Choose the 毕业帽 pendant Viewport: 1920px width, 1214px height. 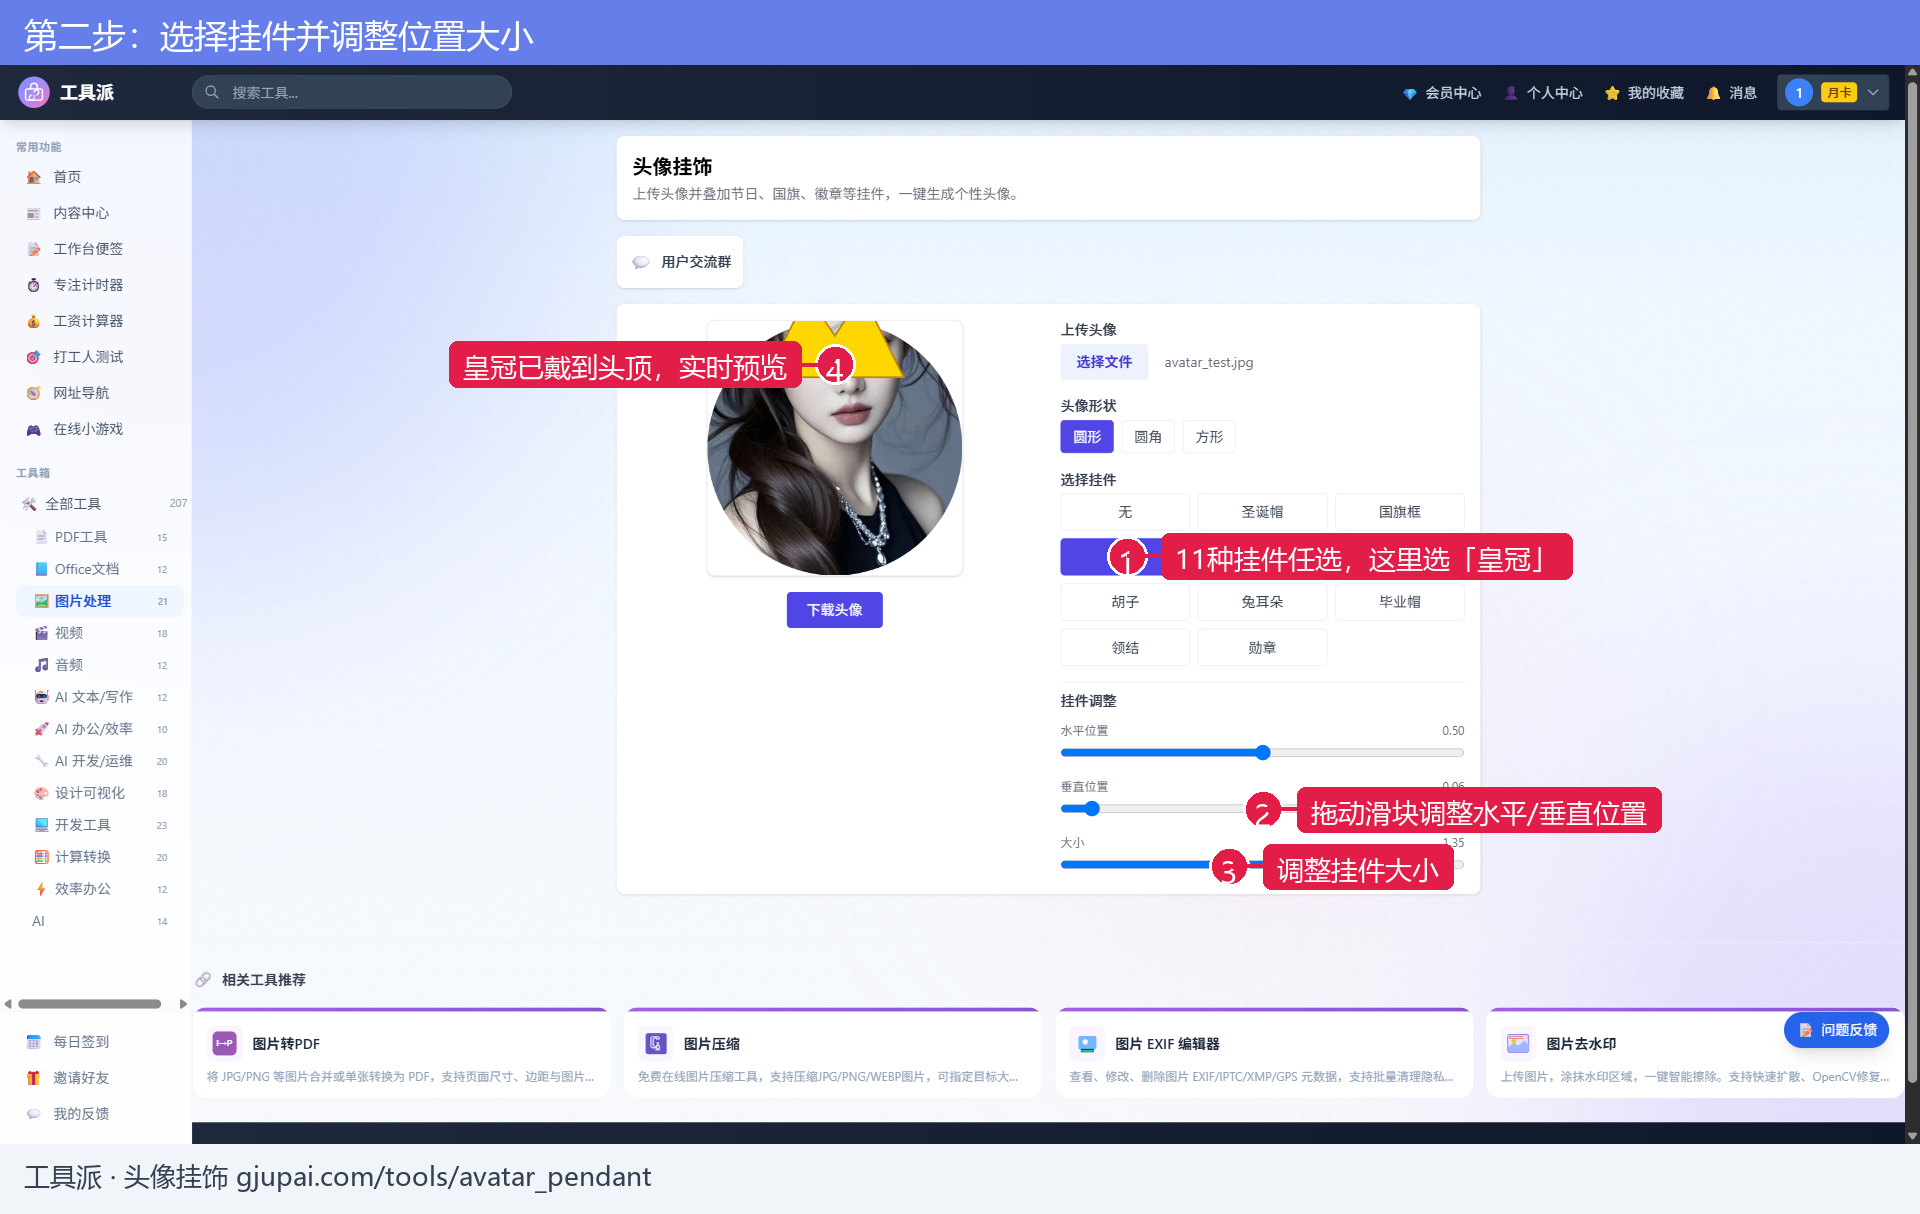[x=1400, y=602]
